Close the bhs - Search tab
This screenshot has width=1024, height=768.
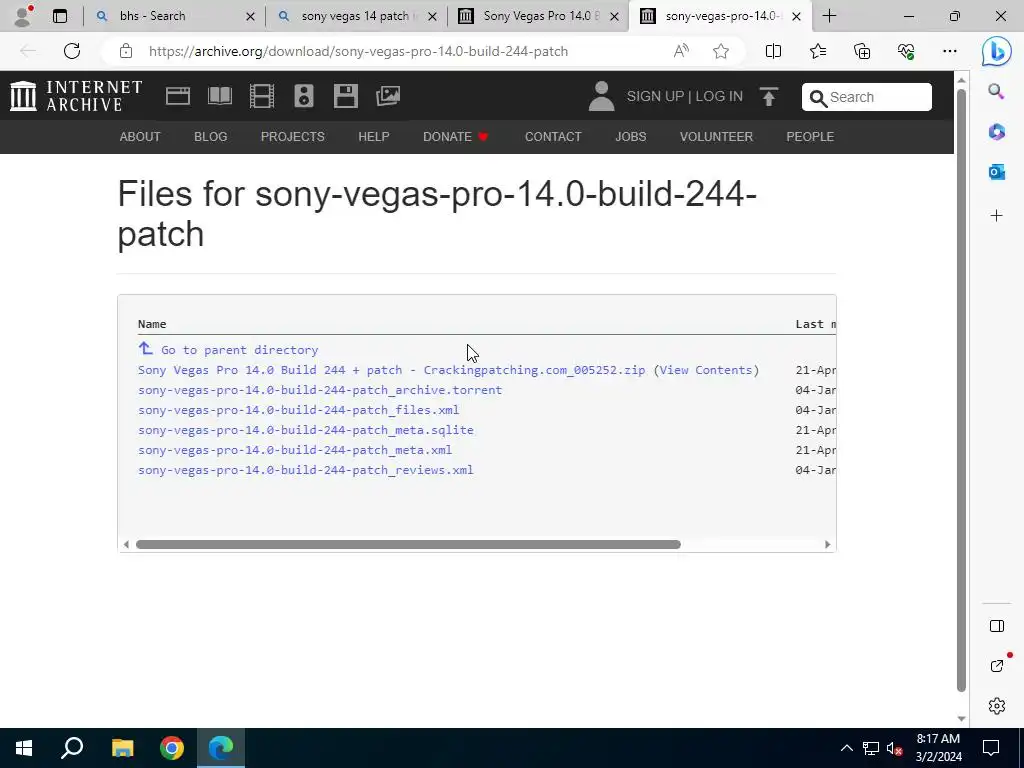[250, 16]
